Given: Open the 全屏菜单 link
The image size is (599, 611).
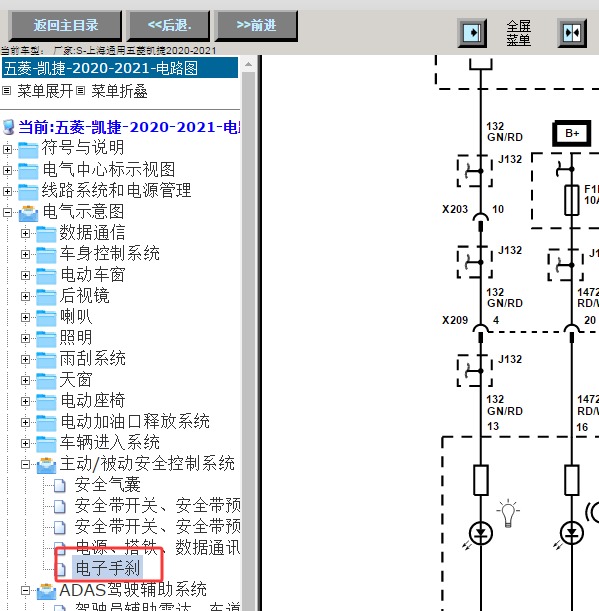Looking at the screenshot, I should click(x=518, y=33).
